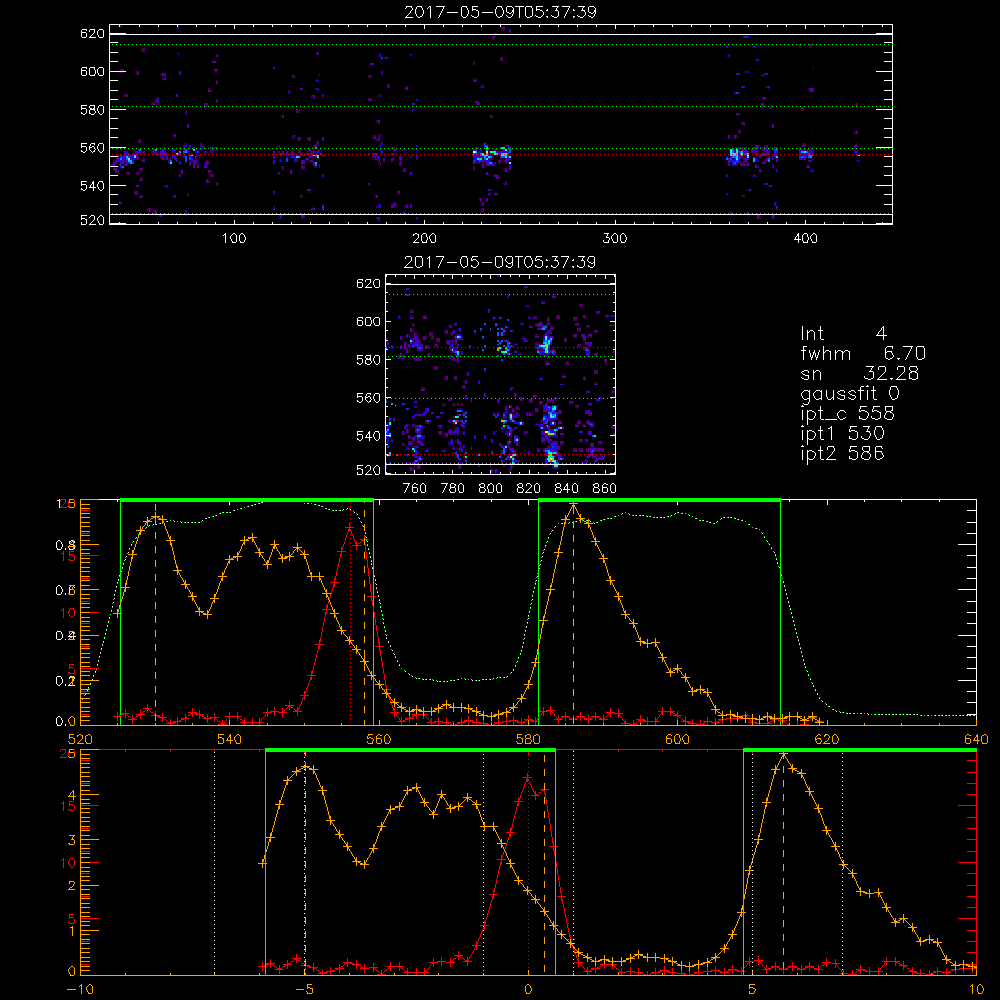This screenshot has height=1000, width=1000.
Task: Click x-axis label -10 of the bottom plot
Action: 80,990
